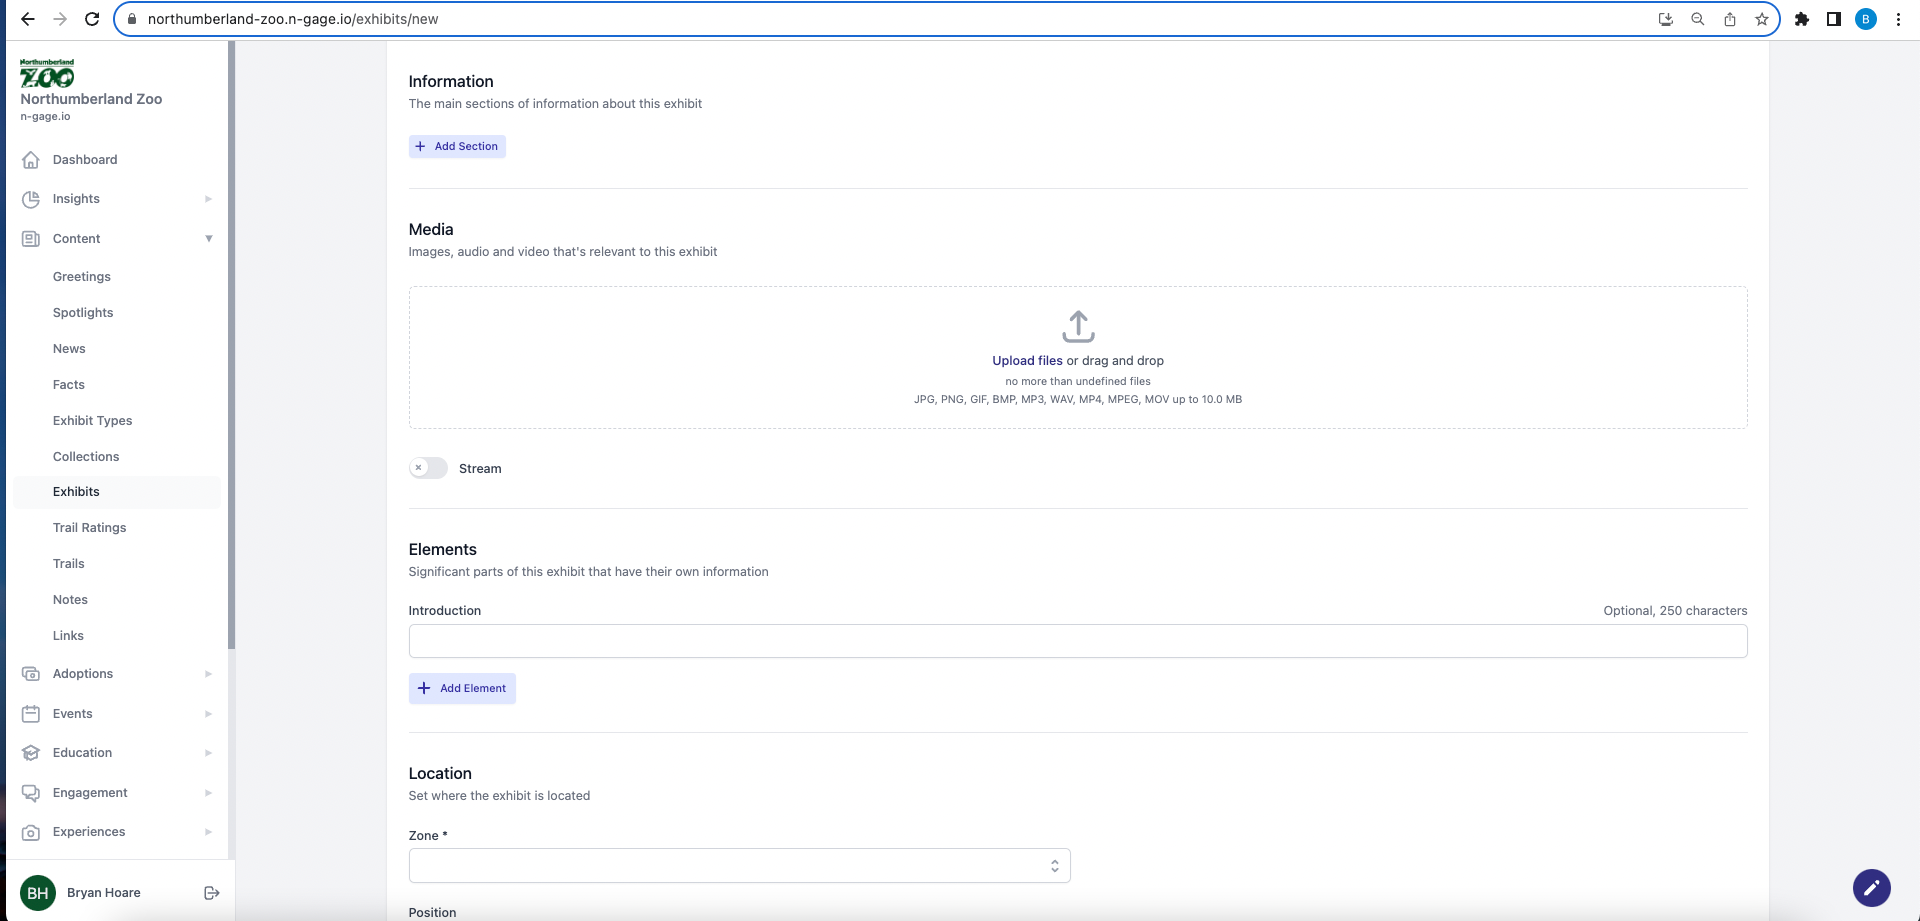Open the browser extensions puzzle icon
This screenshot has height=921, width=1920.
click(1802, 19)
